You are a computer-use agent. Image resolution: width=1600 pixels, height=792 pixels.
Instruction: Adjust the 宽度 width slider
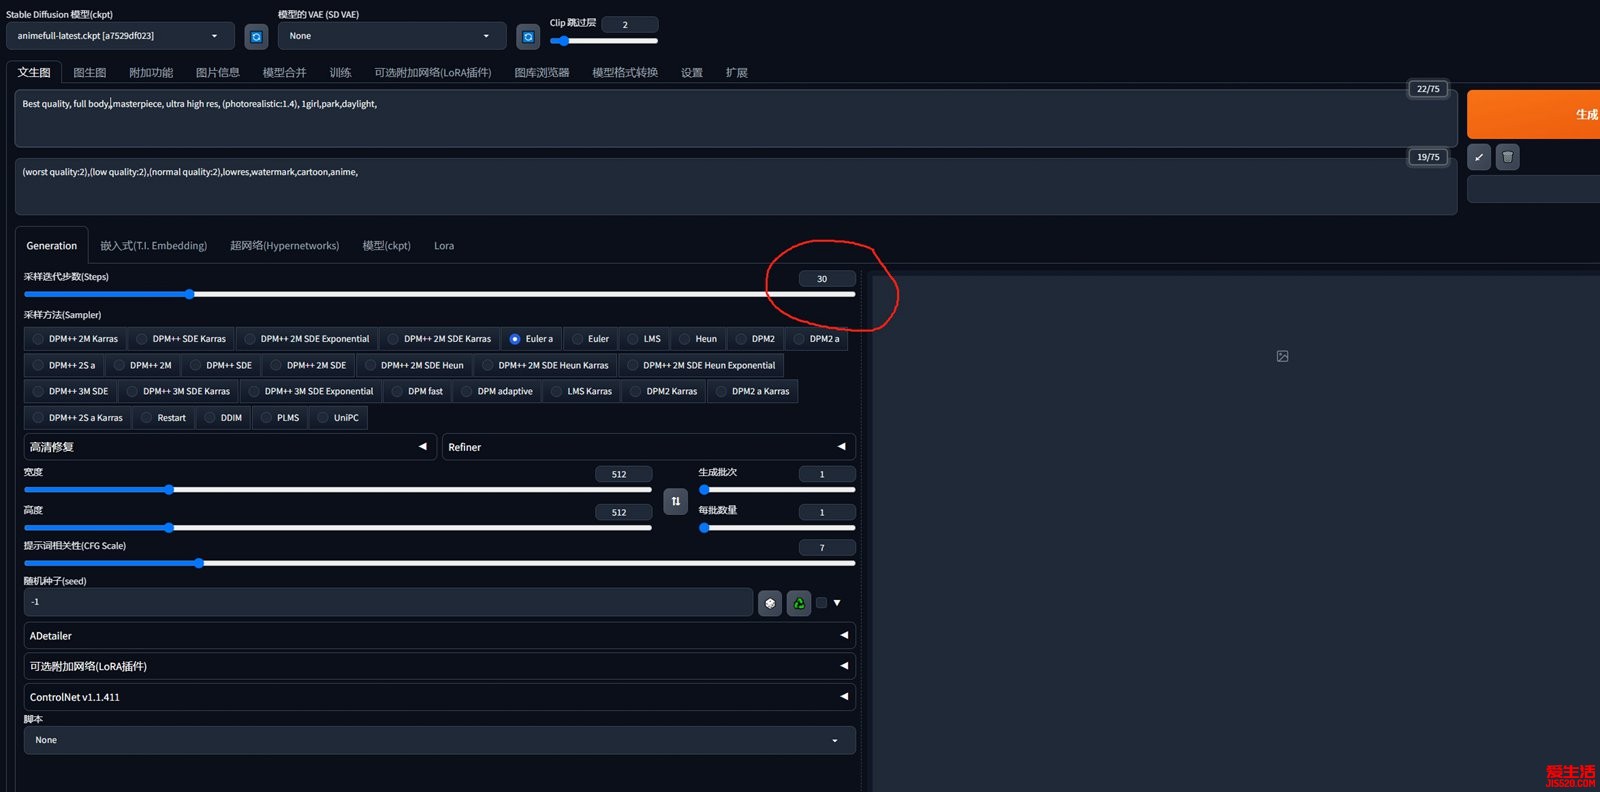tap(337, 490)
